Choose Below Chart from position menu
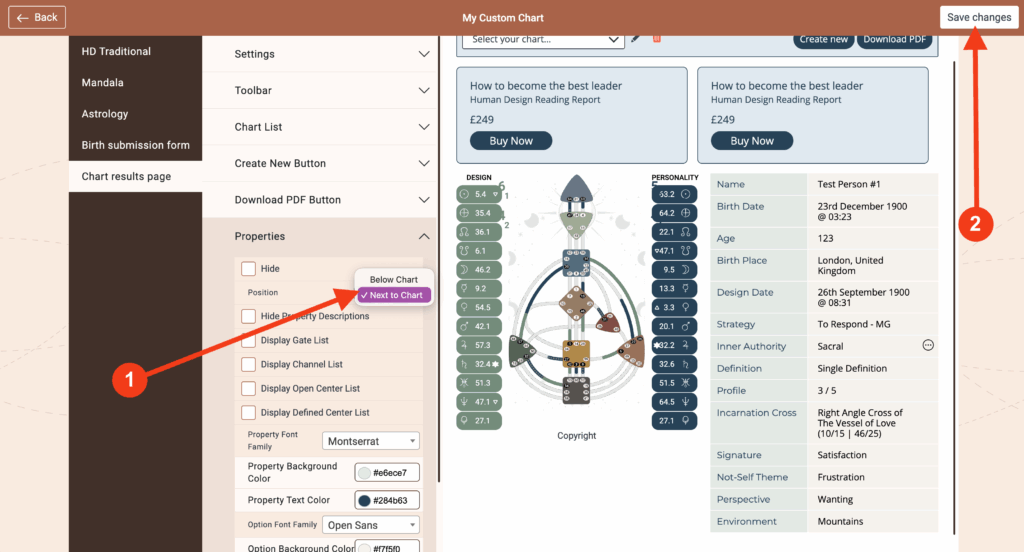Image resolution: width=1024 pixels, height=552 pixels. coord(394,280)
